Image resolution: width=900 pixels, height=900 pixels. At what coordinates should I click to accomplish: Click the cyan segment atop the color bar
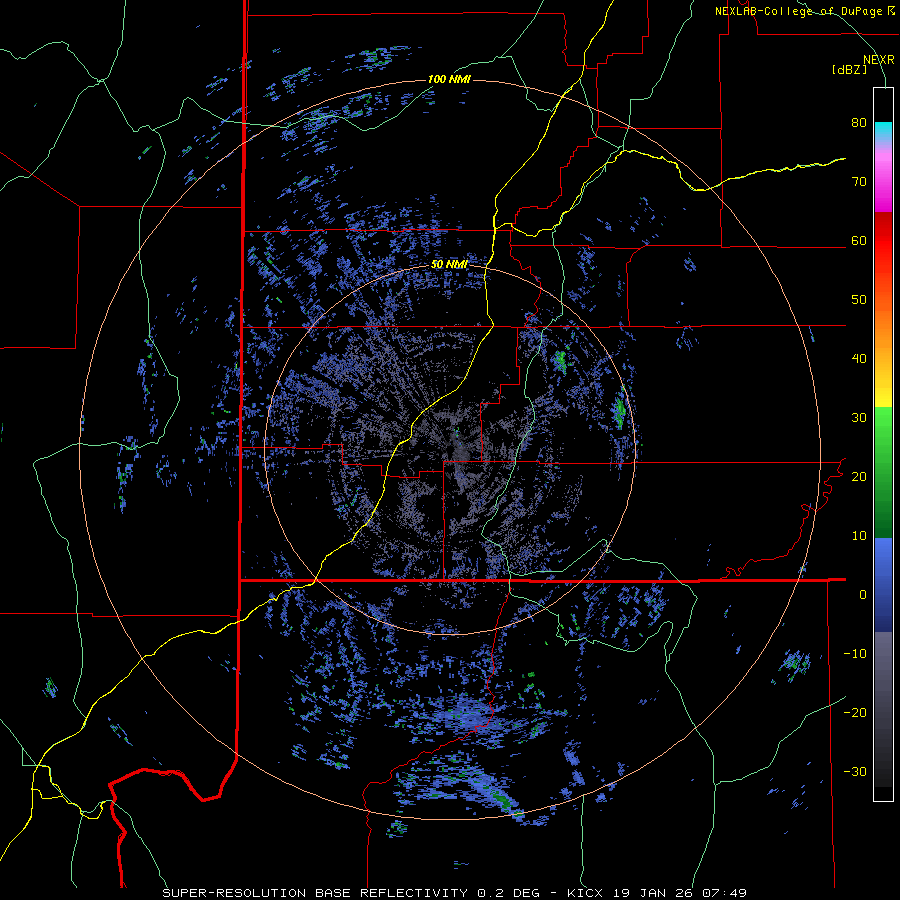click(883, 129)
